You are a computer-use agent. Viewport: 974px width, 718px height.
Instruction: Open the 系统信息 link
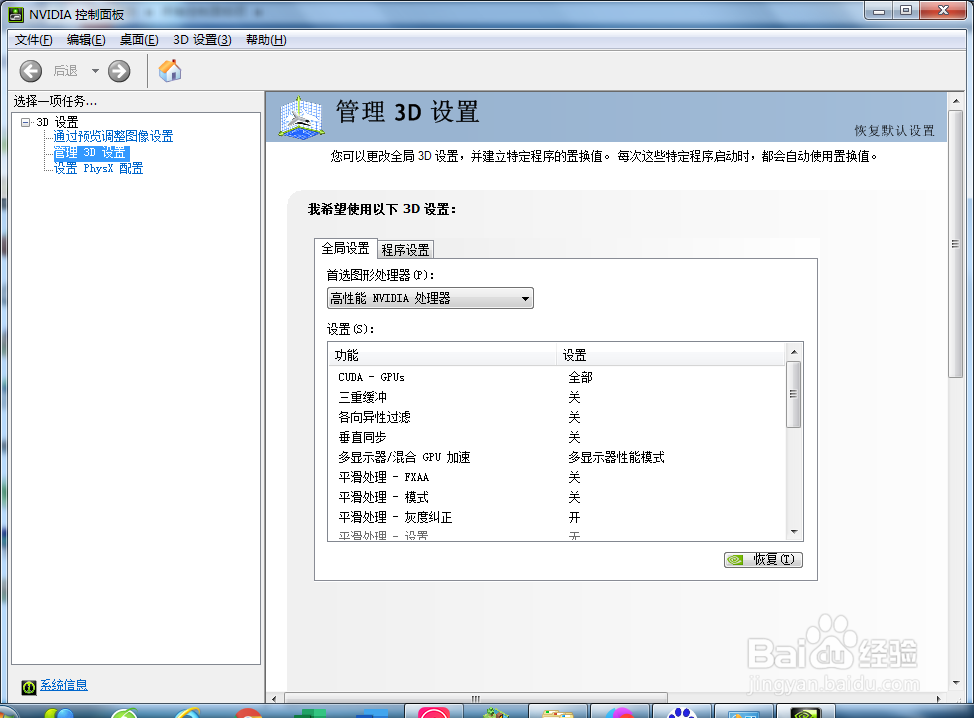pos(64,685)
